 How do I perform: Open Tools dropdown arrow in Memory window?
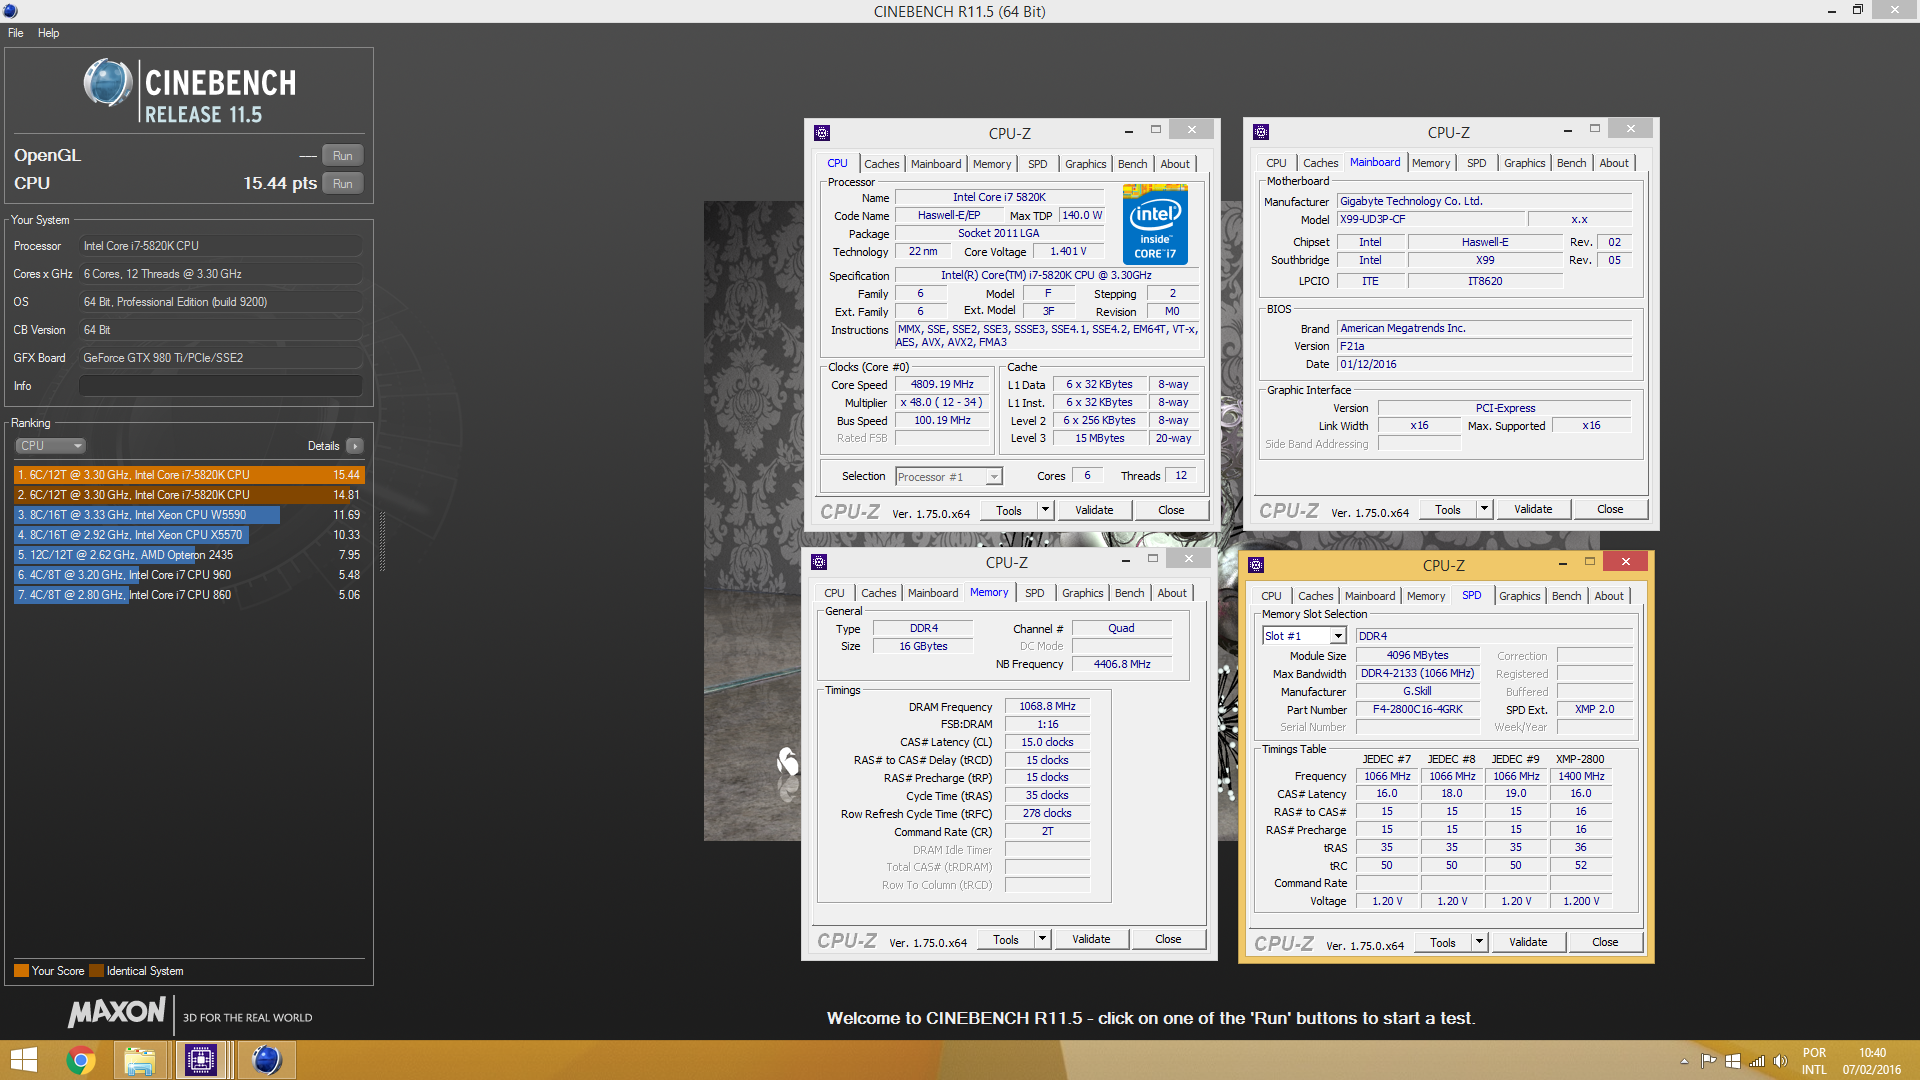coord(1042,940)
